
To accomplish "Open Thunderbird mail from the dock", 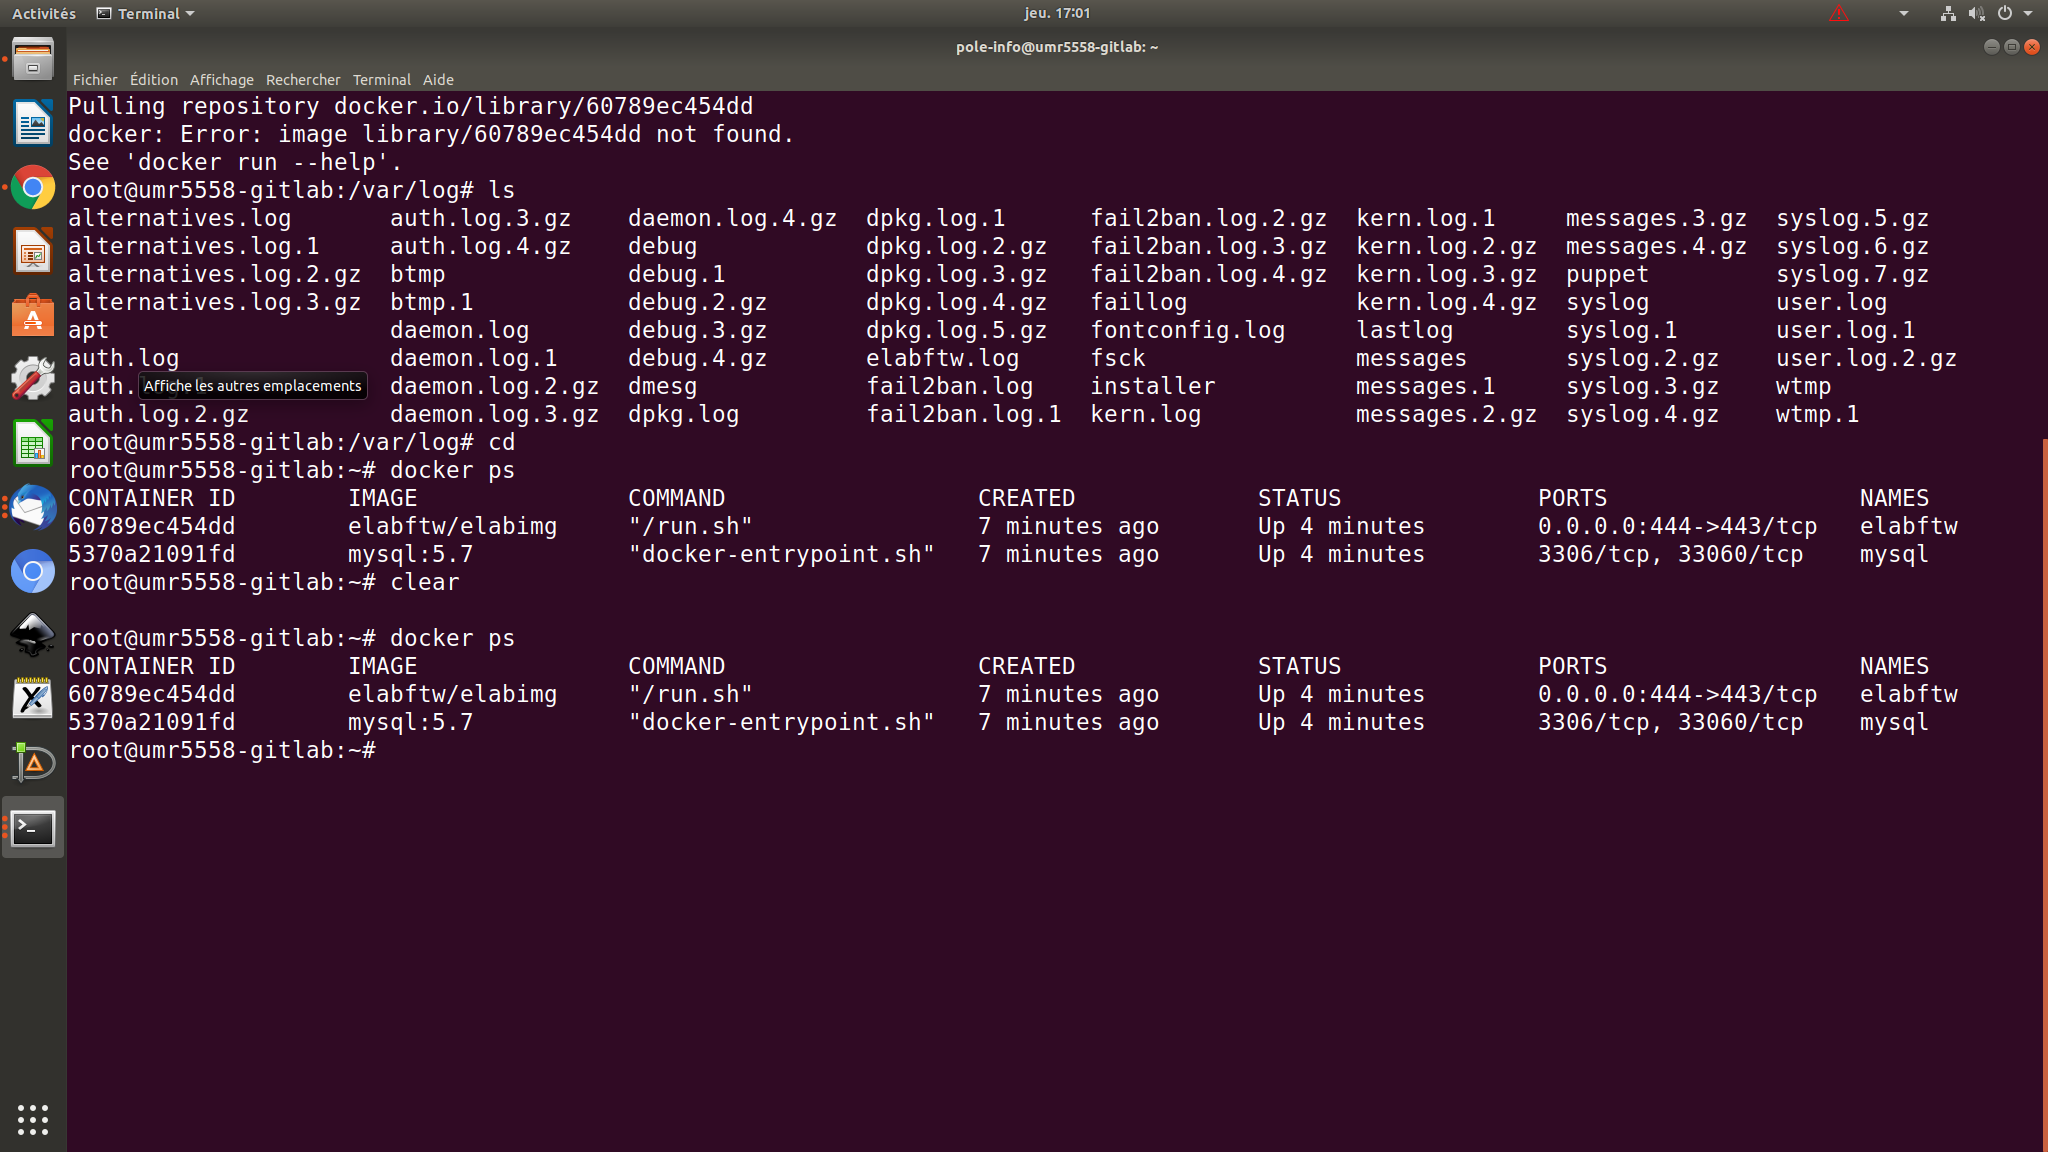I will 33,507.
